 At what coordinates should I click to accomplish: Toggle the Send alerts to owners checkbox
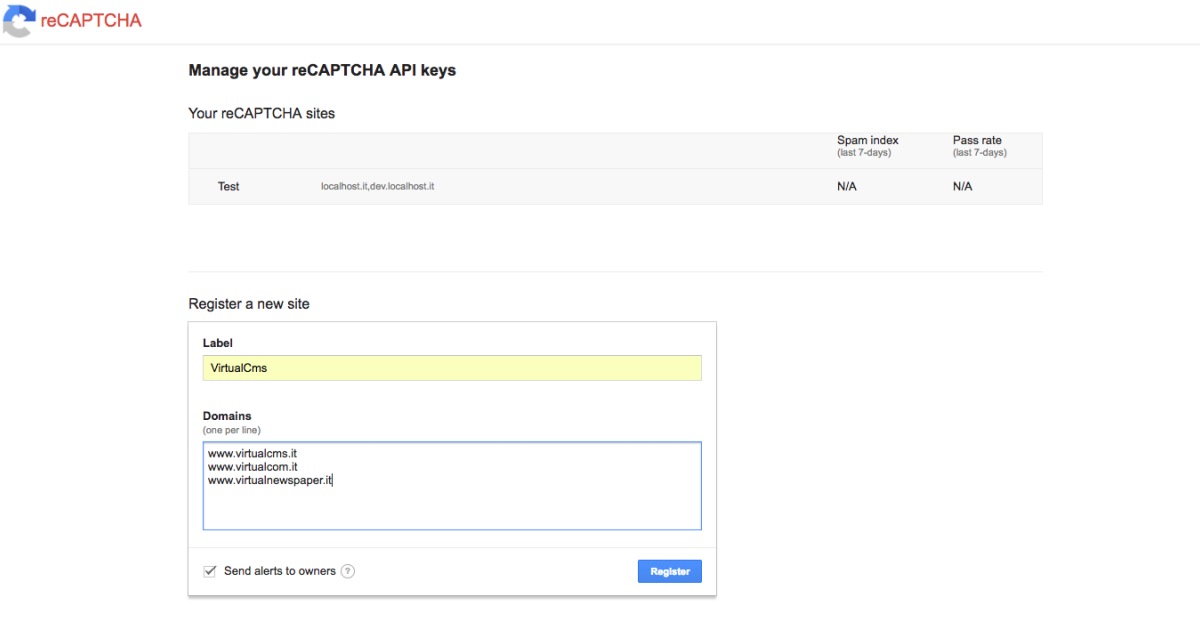point(210,571)
